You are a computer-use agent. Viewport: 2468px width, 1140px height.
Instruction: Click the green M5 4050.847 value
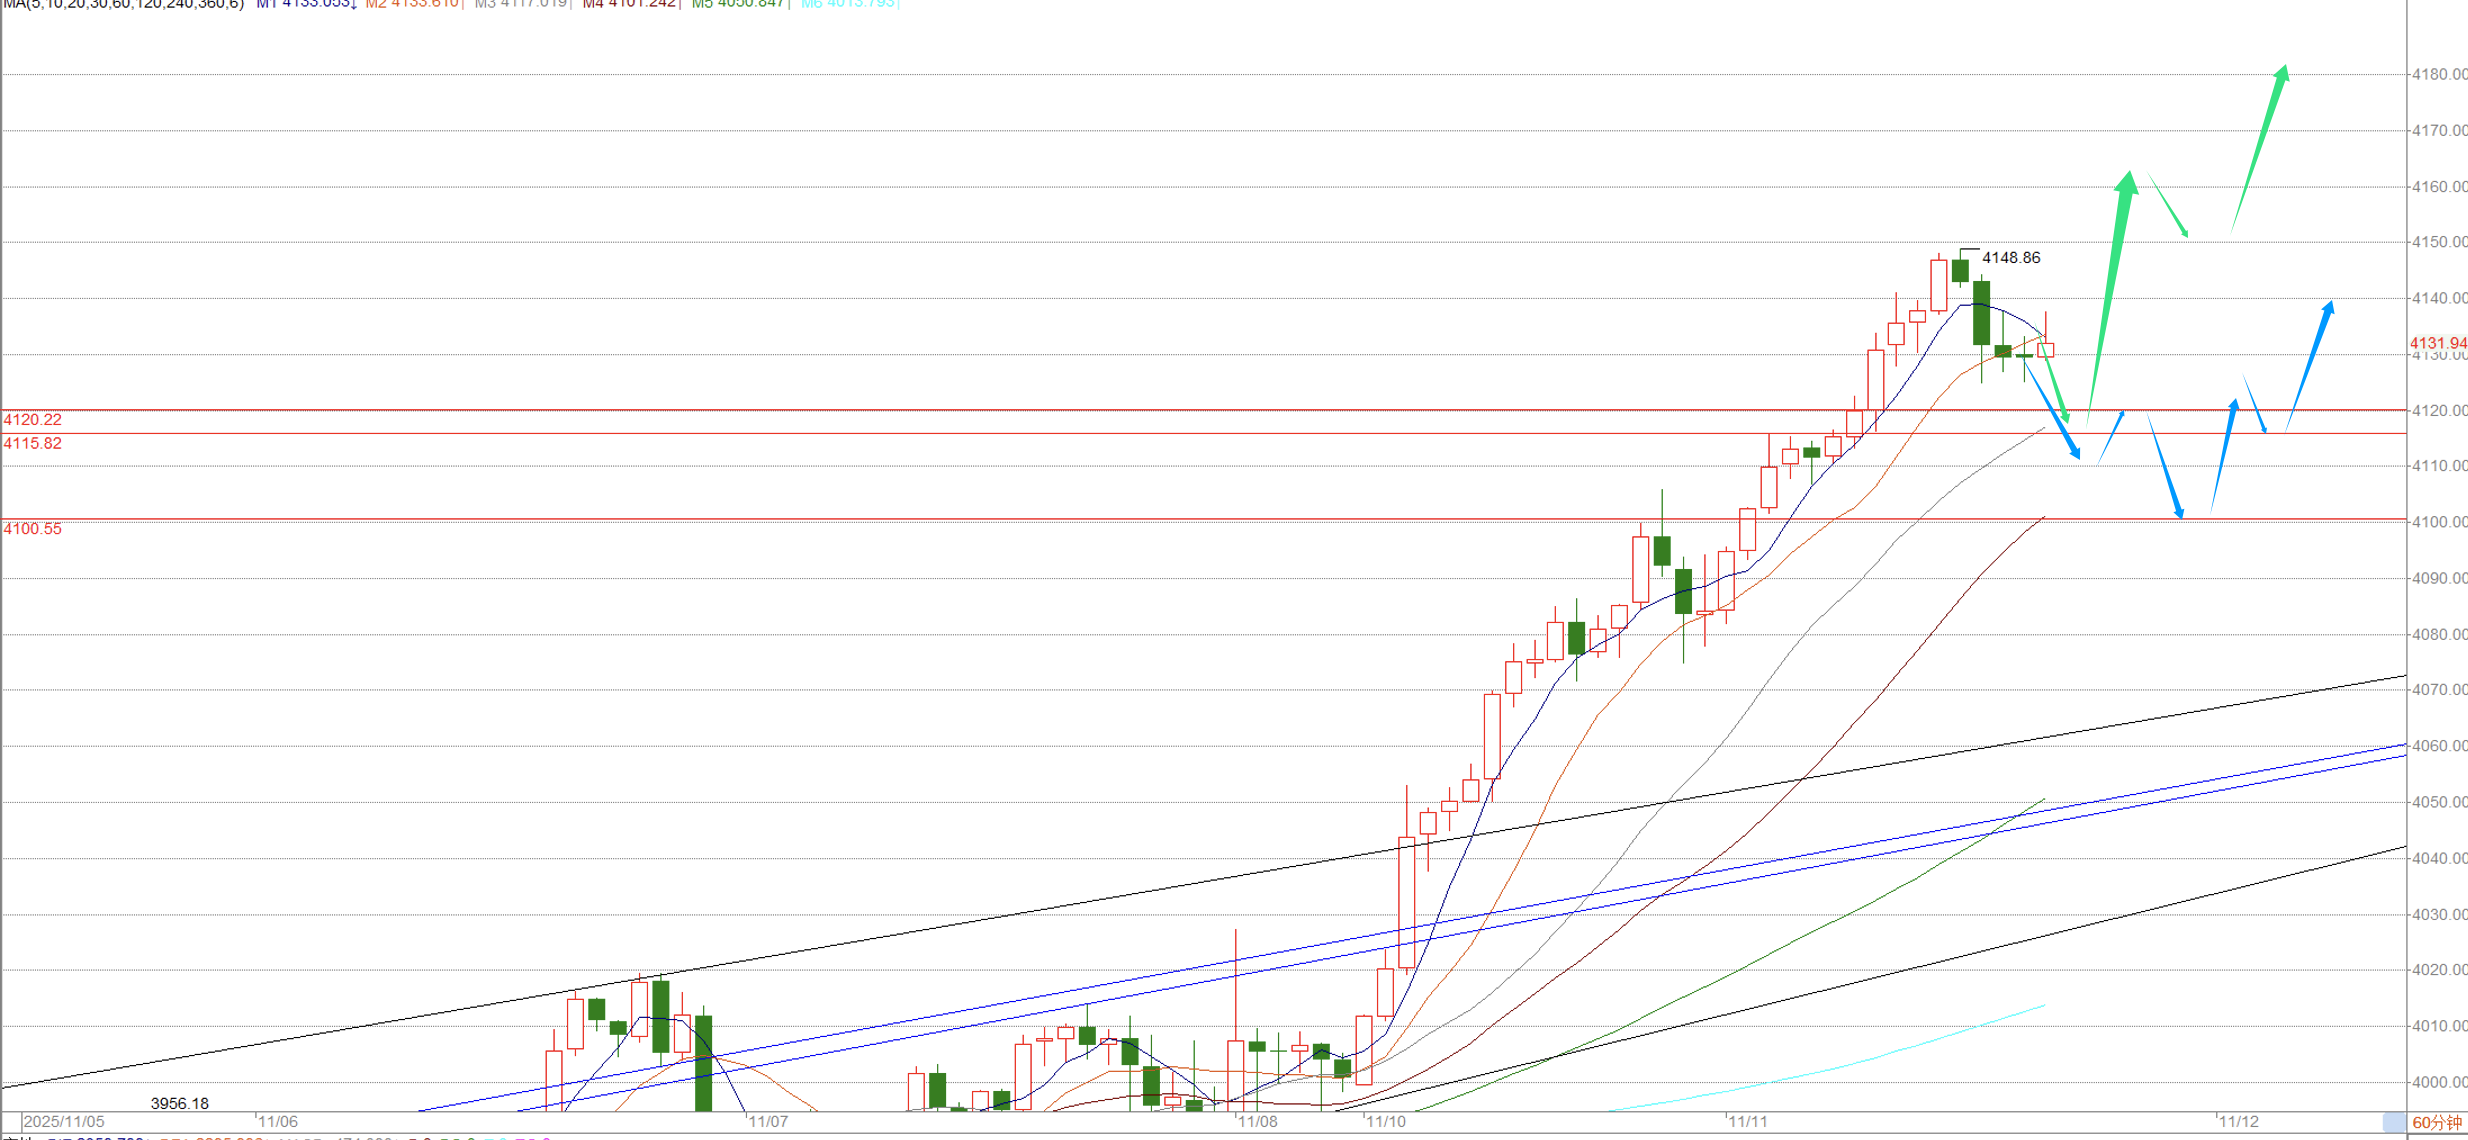tap(738, 4)
